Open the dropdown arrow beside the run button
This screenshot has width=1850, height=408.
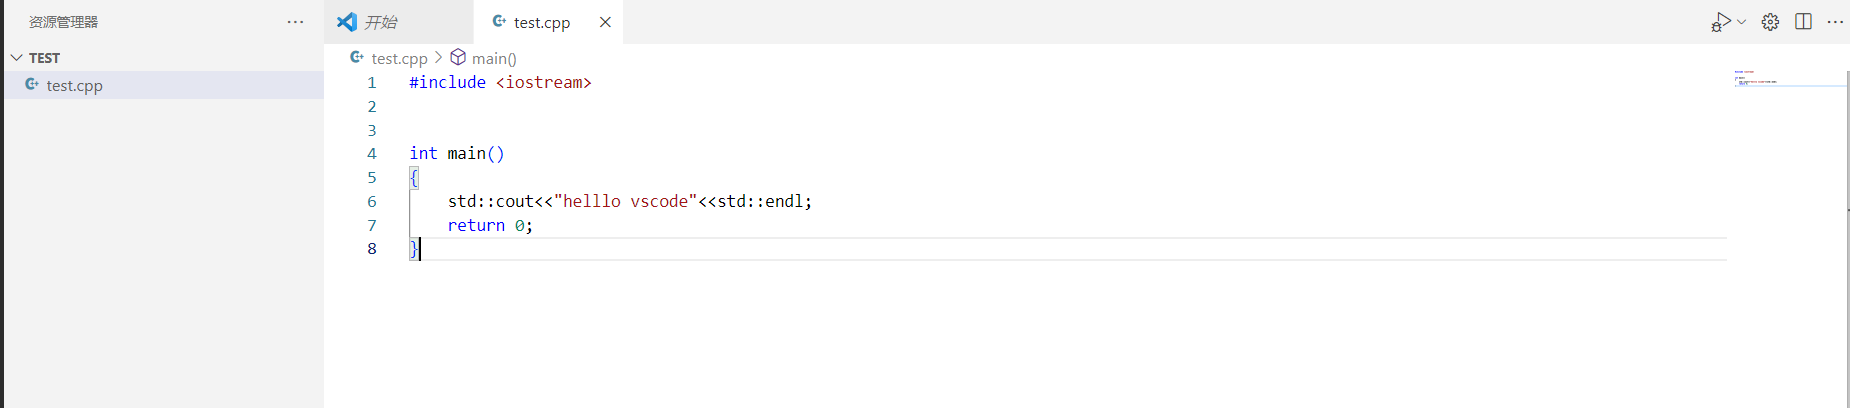coord(1742,22)
